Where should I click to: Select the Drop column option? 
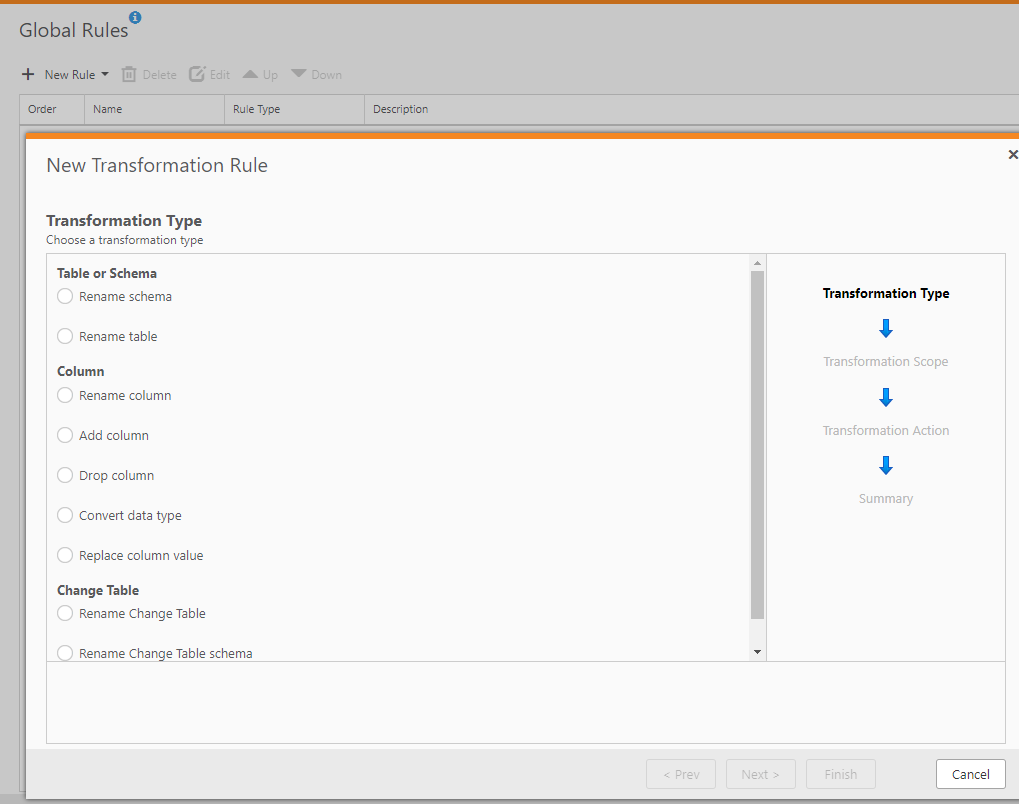pos(65,475)
